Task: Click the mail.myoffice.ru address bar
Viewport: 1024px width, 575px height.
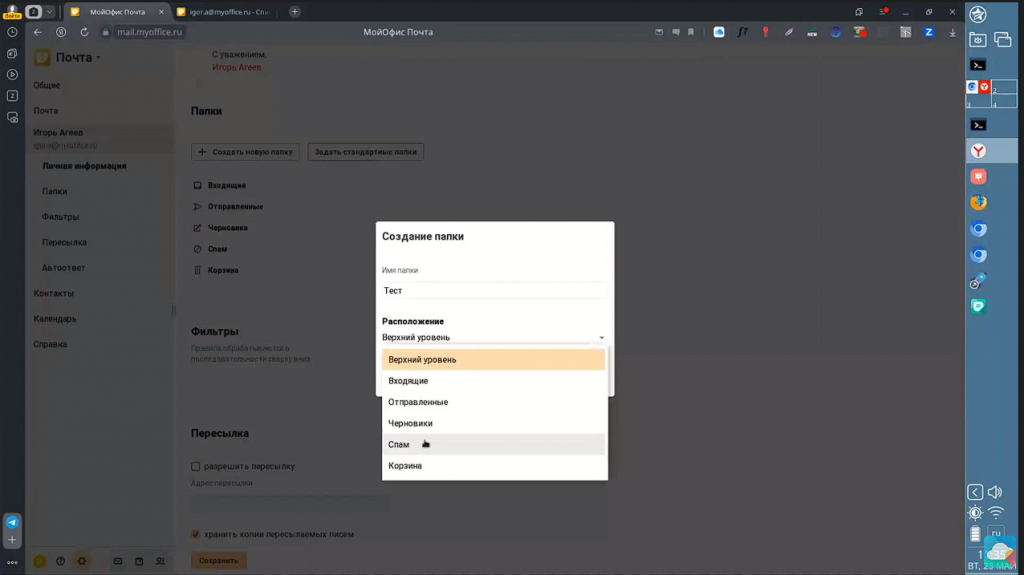Action: click(150, 32)
